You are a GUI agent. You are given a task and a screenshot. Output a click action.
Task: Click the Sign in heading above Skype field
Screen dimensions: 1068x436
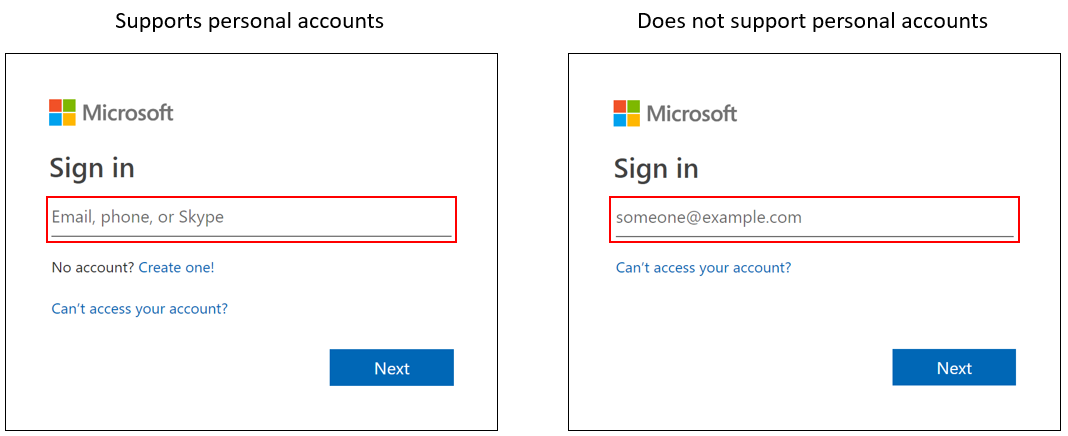(92, 168)
